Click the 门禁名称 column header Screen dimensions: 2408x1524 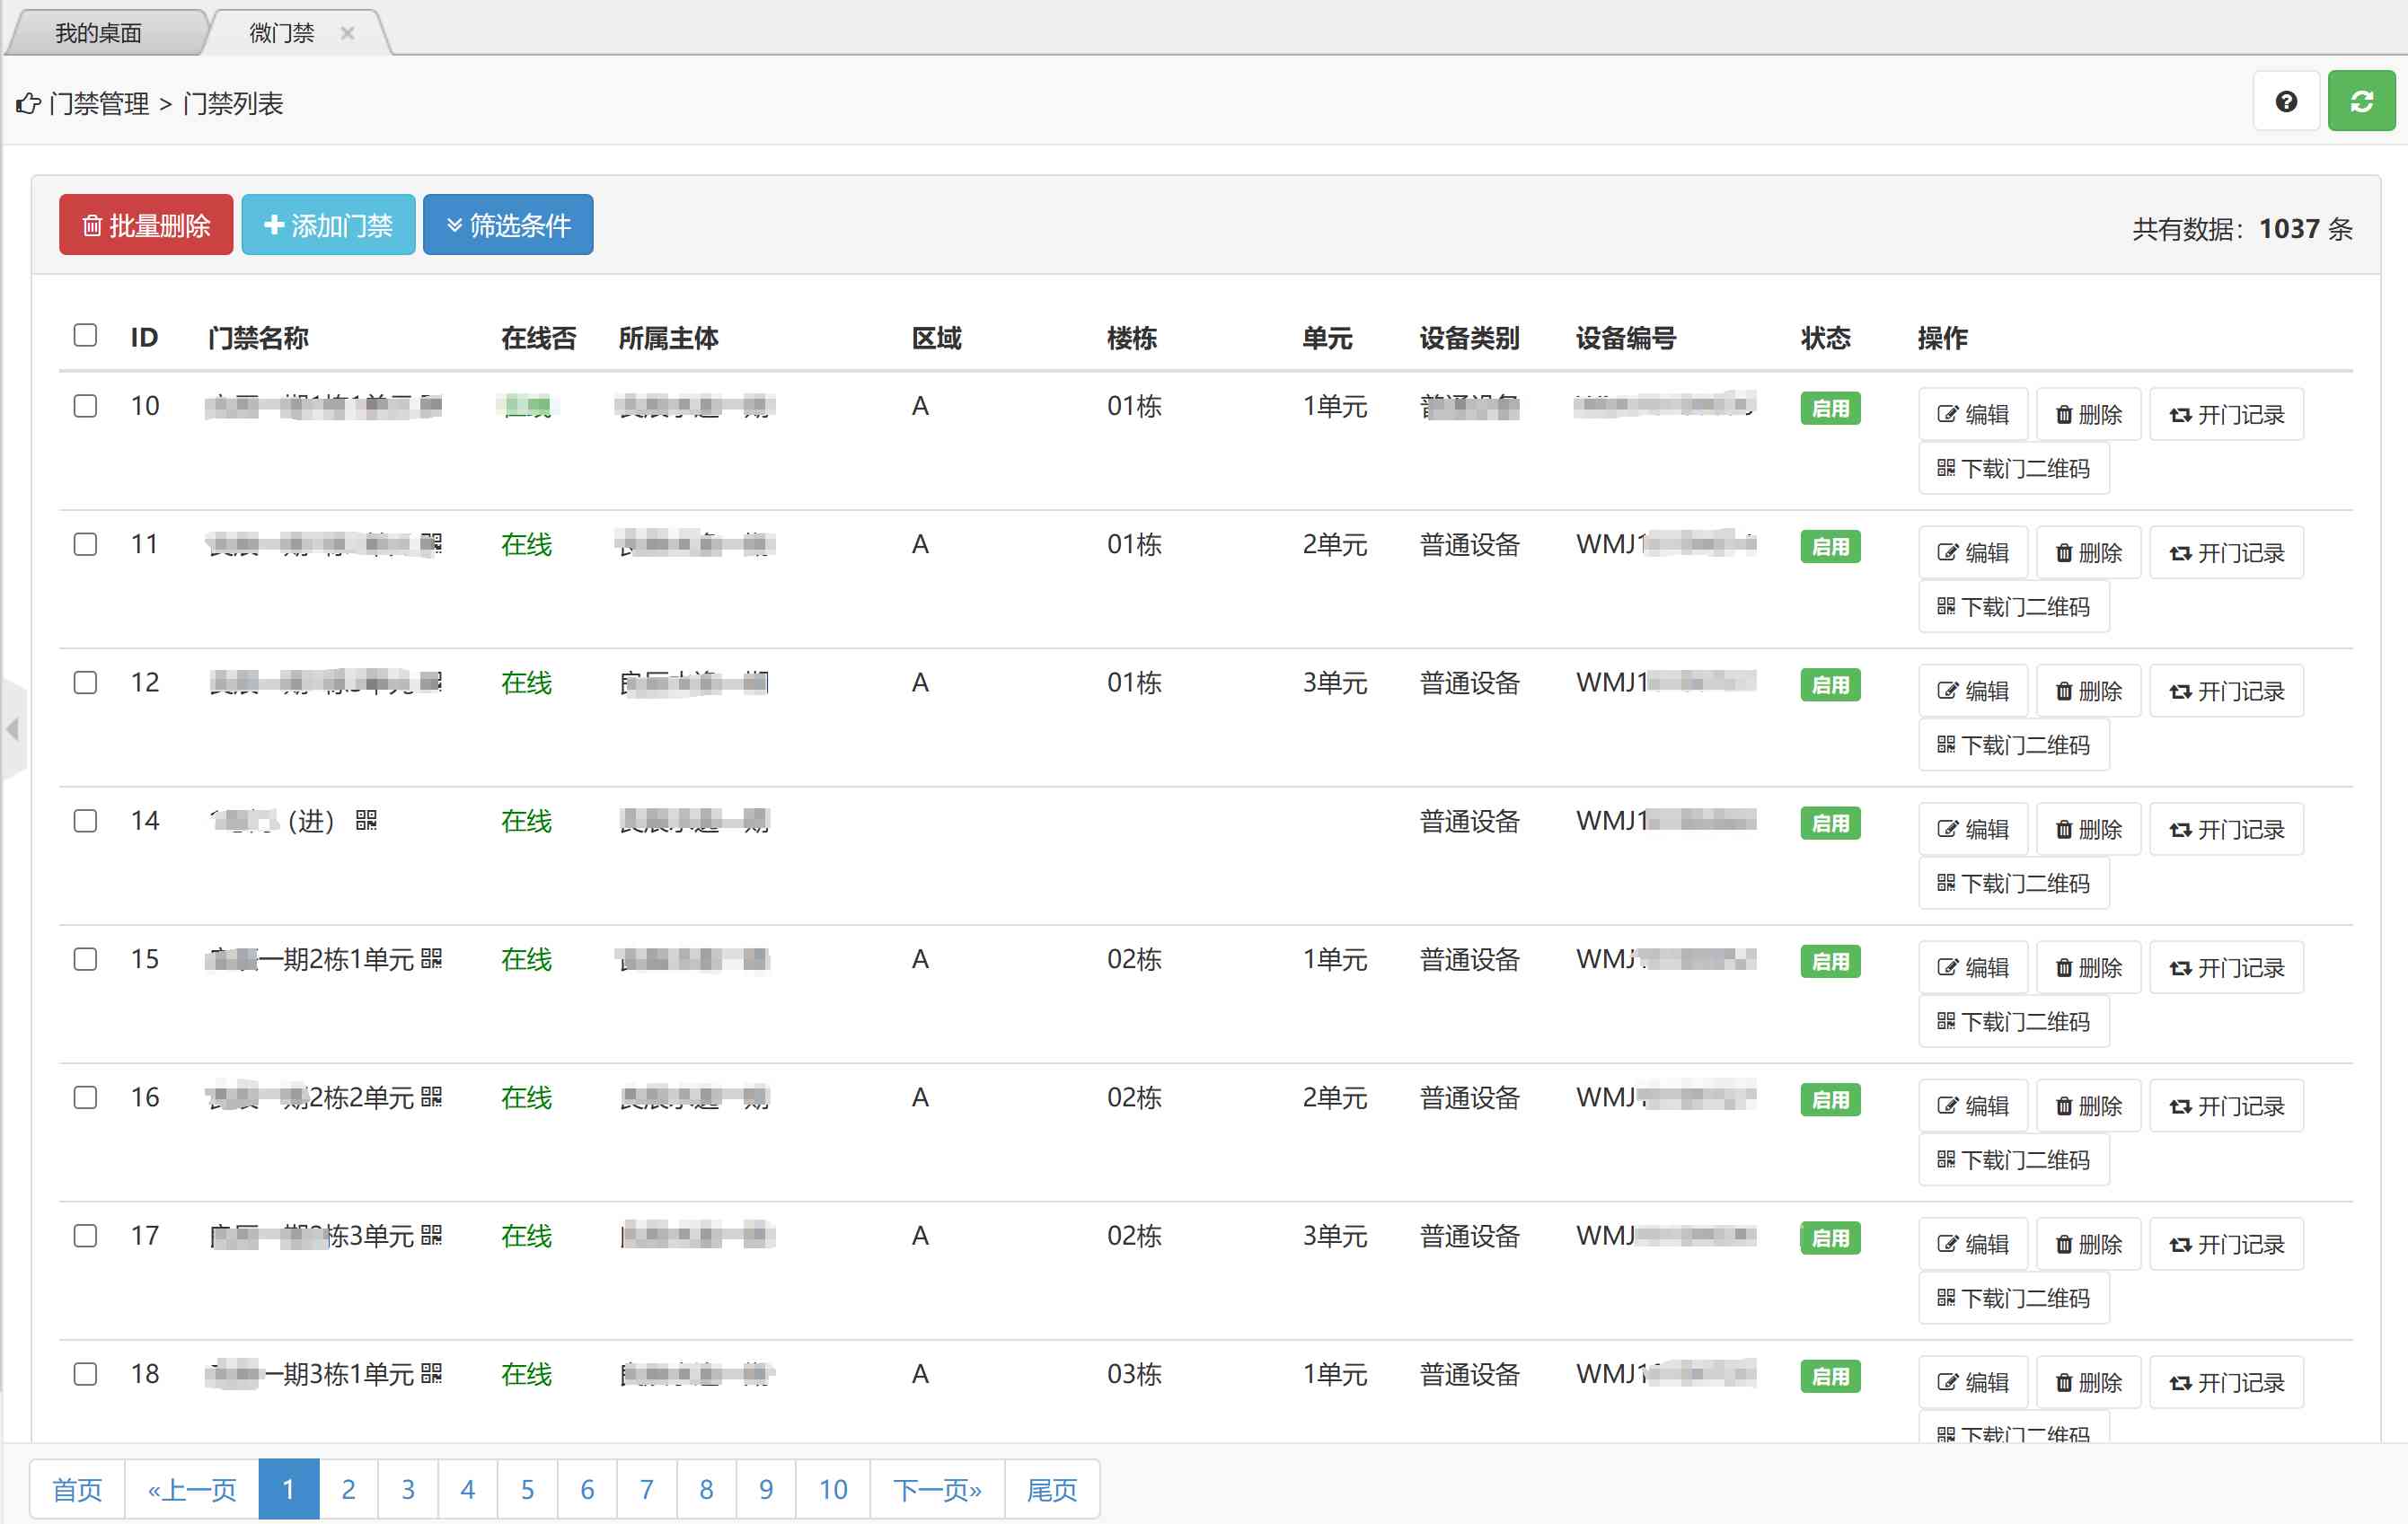(x=258, y=338)
